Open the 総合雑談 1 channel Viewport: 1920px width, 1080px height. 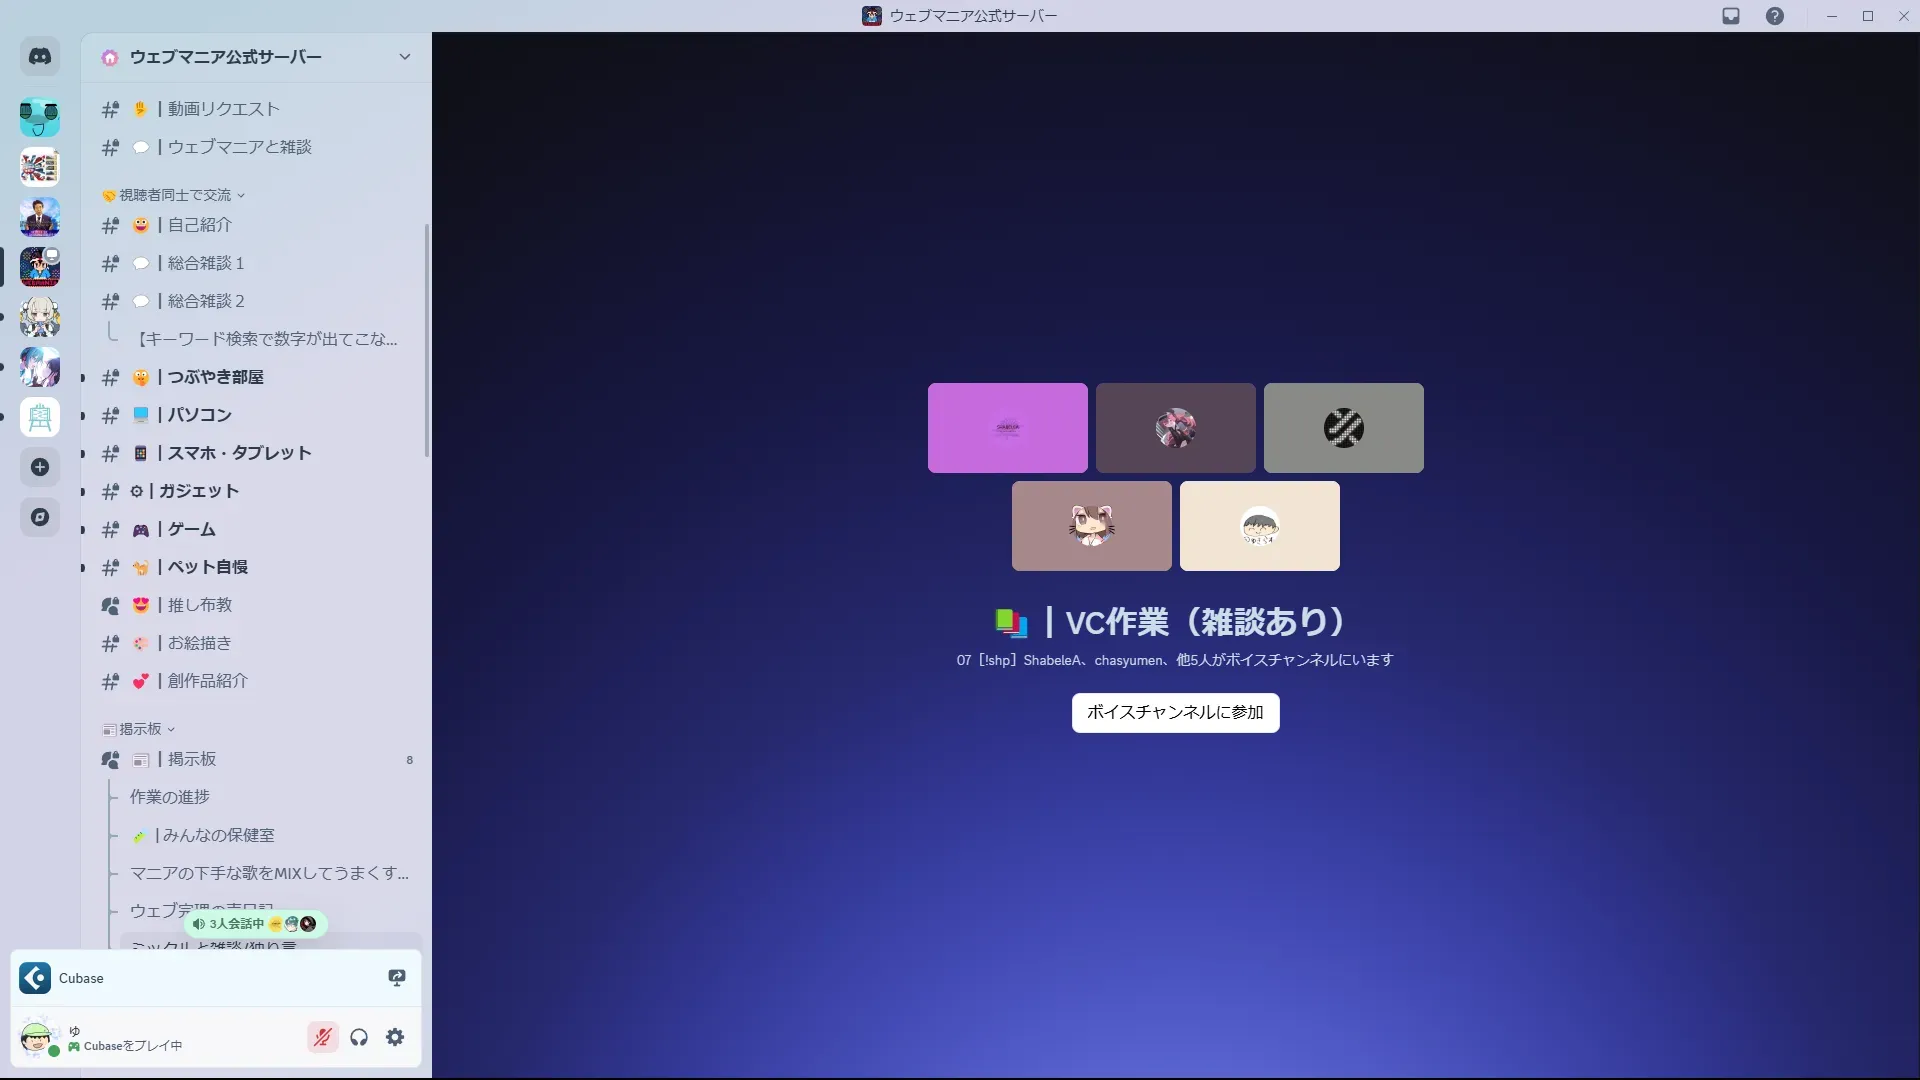point(206,263)
